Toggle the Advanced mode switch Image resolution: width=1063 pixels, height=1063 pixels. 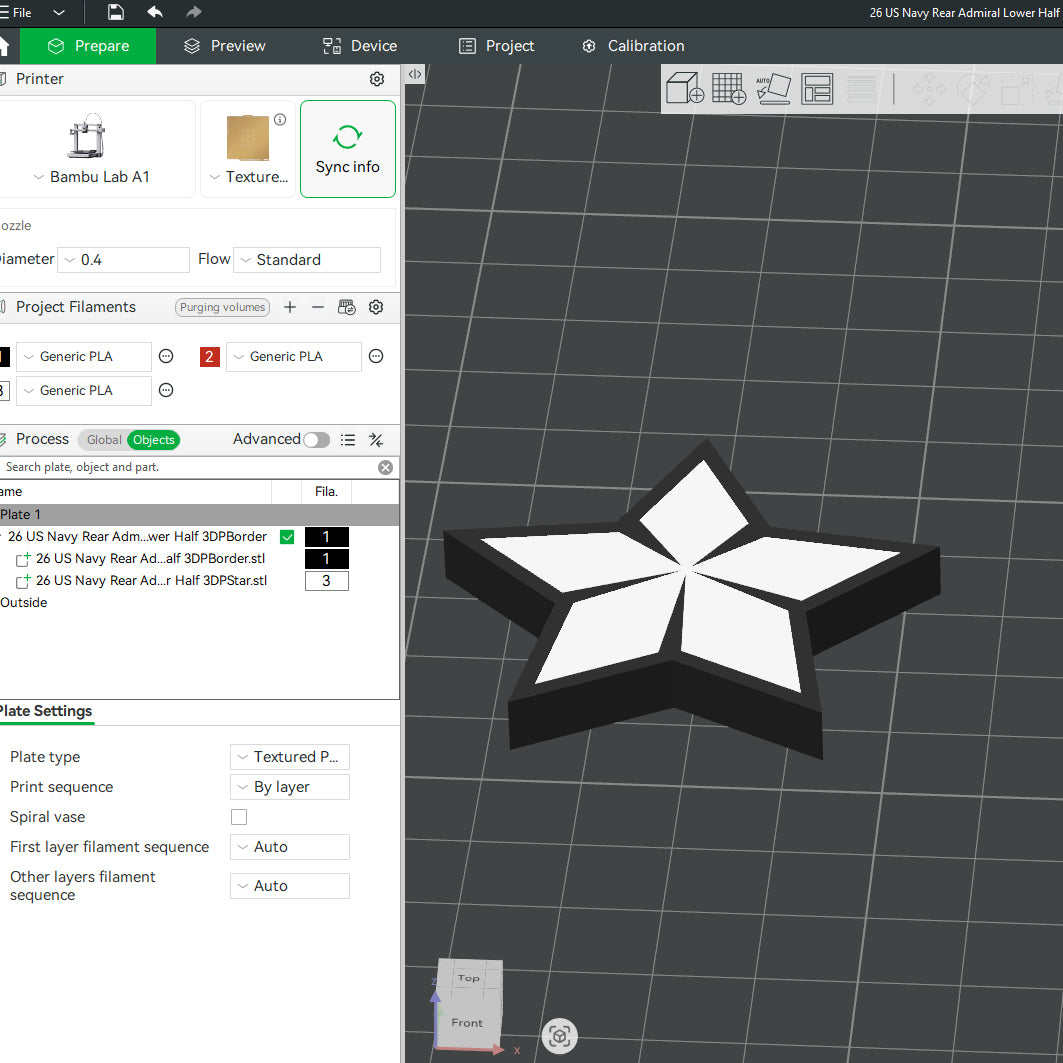point(316,440)
